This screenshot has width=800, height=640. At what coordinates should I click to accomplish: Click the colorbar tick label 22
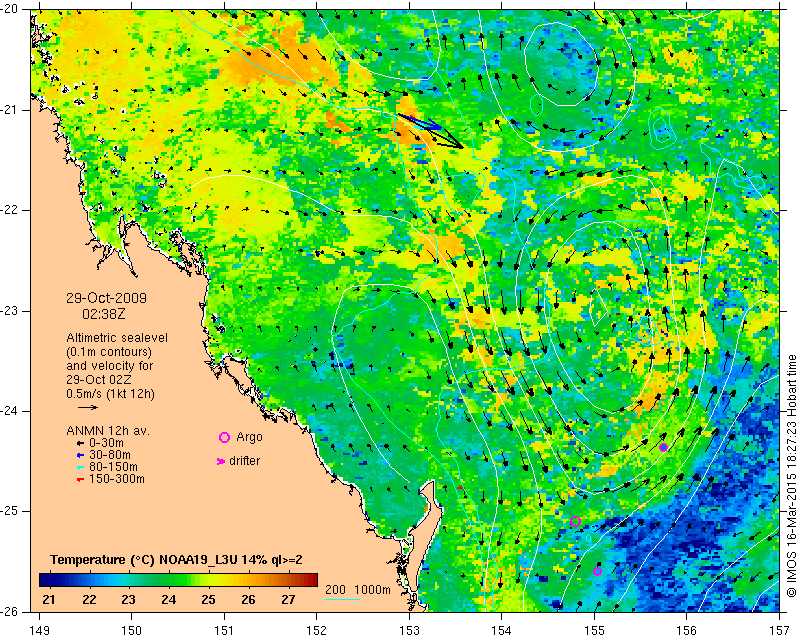(89, 599)
